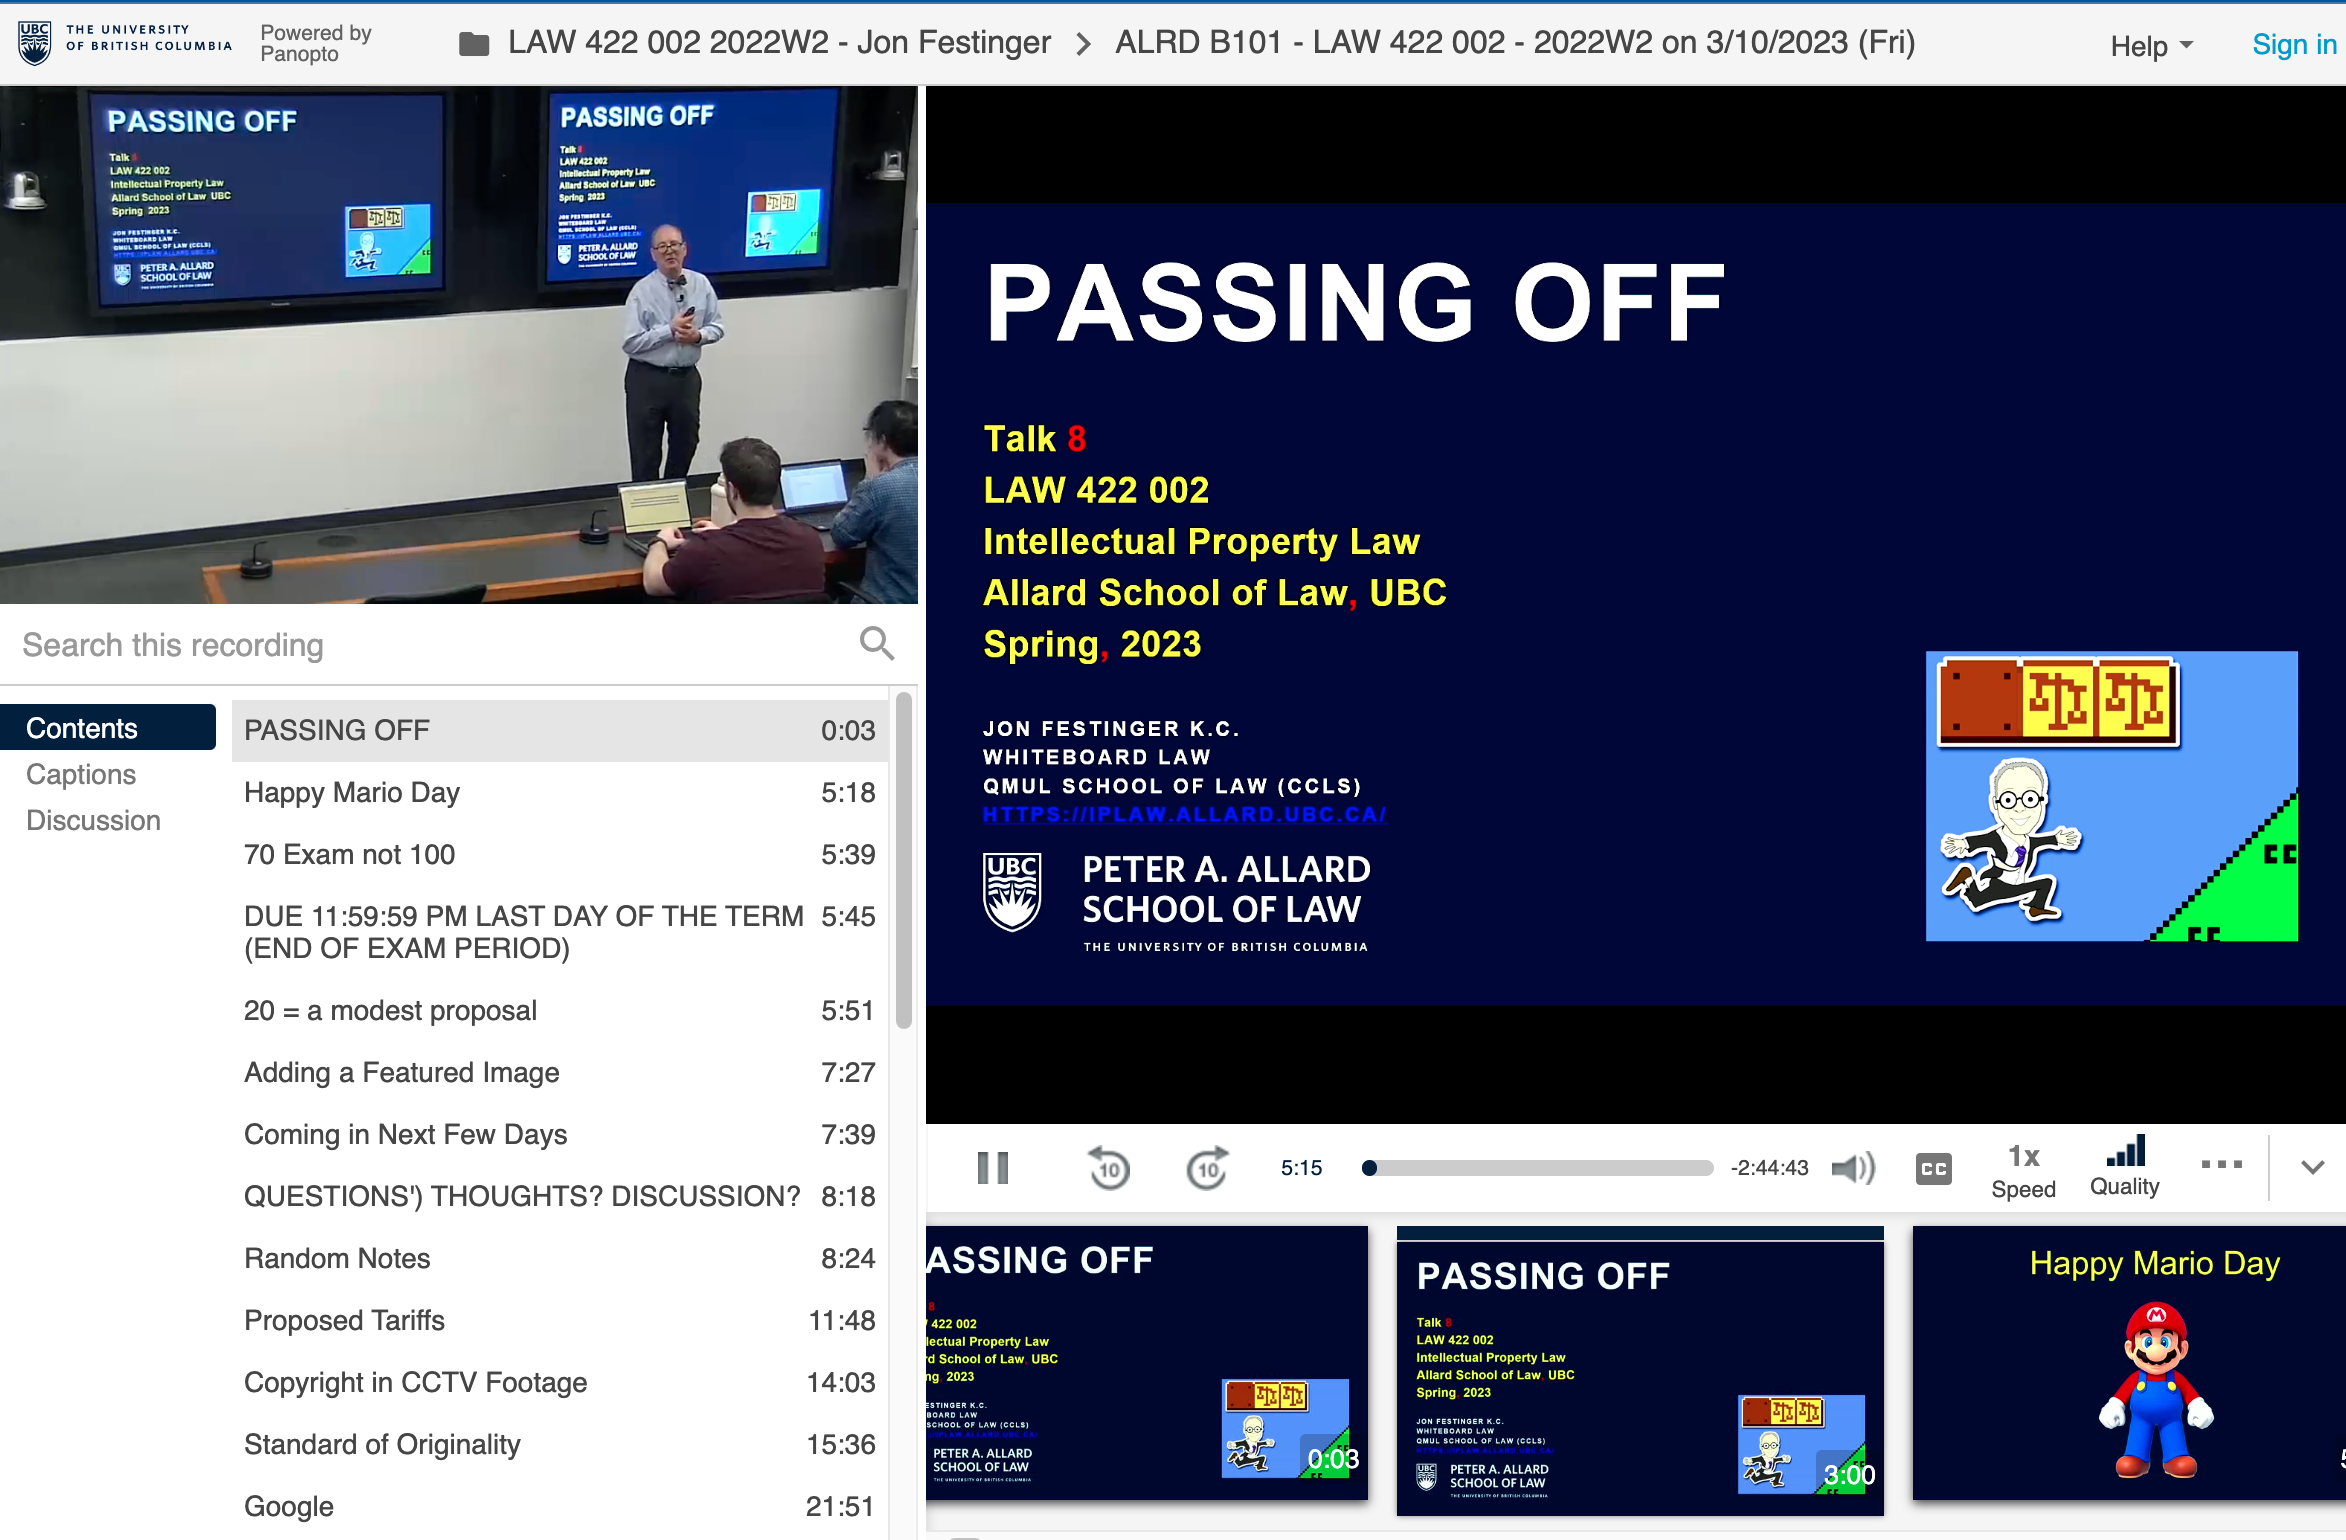2346x1540 pixels.
Task: Select the Happy Mario Day thumbnail
Action: (2129, 1363)
